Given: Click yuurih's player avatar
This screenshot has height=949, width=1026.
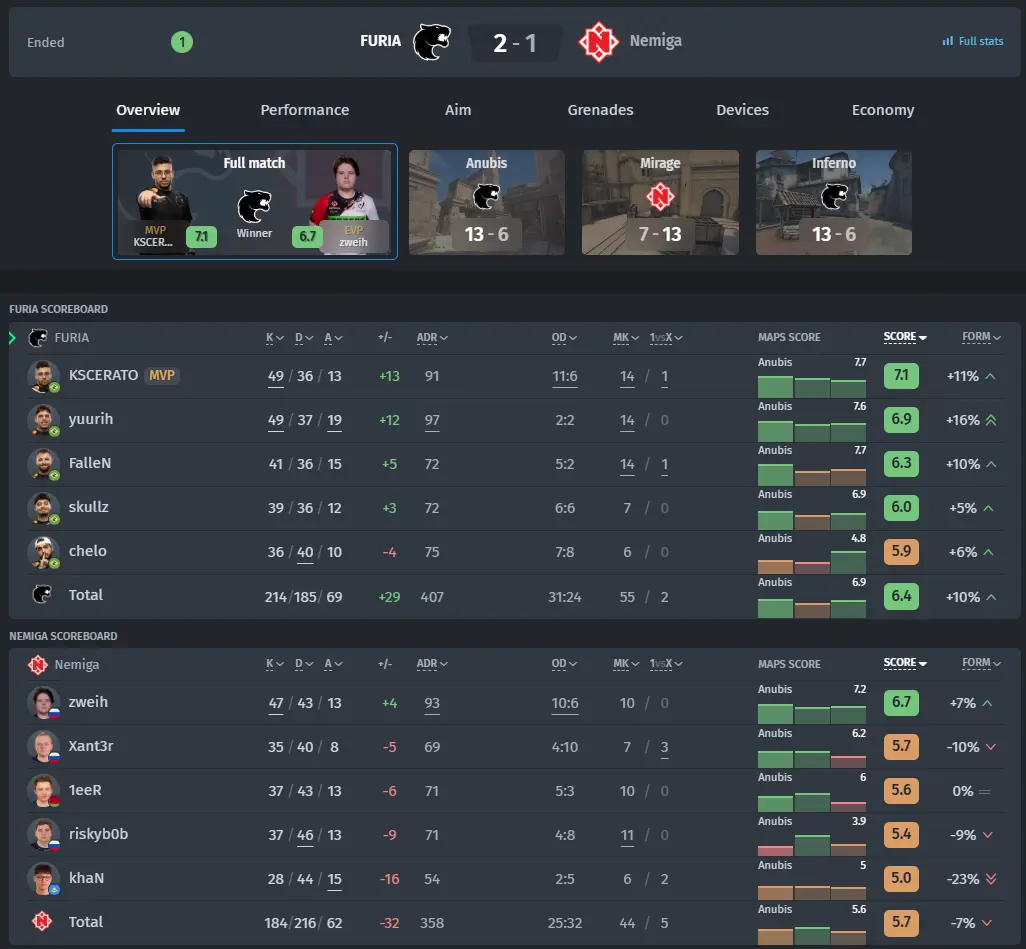Looking at the screenshot, I should coord(43,420).
